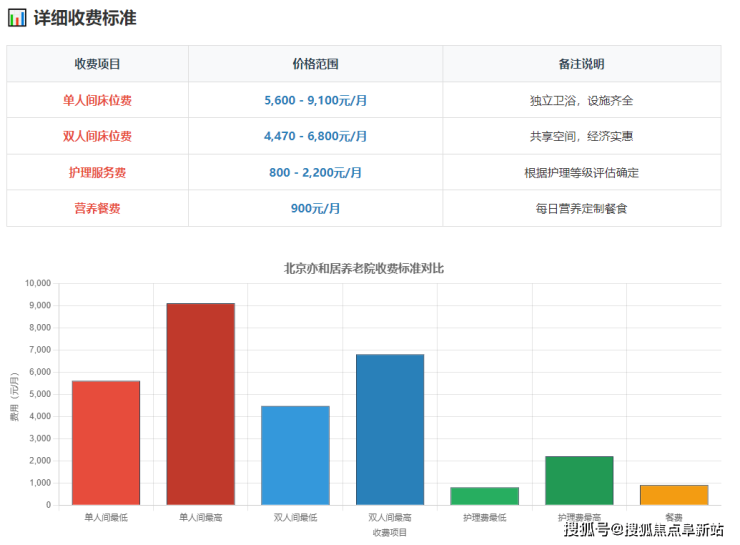Click the 4,000 y-axis tick label

point(40,416)
